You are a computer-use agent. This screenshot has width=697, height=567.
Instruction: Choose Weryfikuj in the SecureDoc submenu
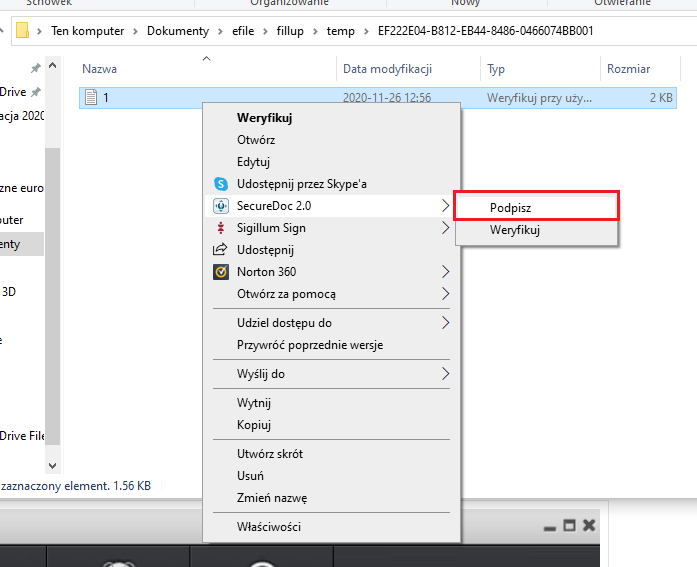pos(537,230)
